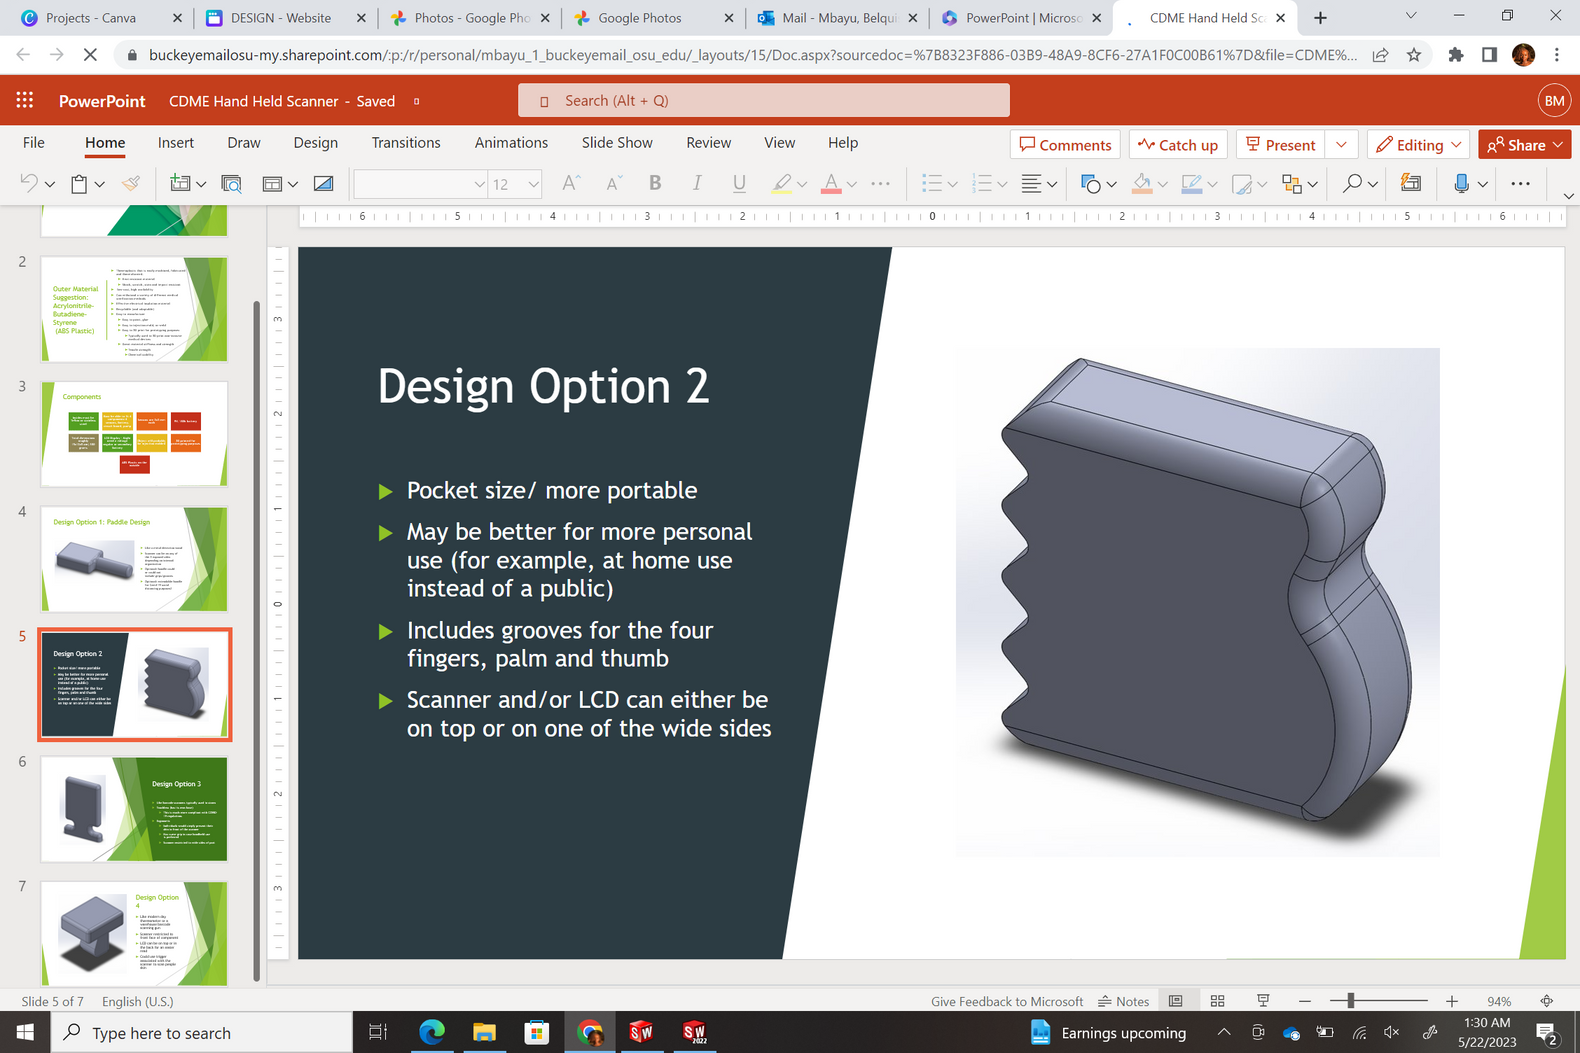The image size is (1580, 1053).
Task: Click the Undo icon
Action: (28, 183)
